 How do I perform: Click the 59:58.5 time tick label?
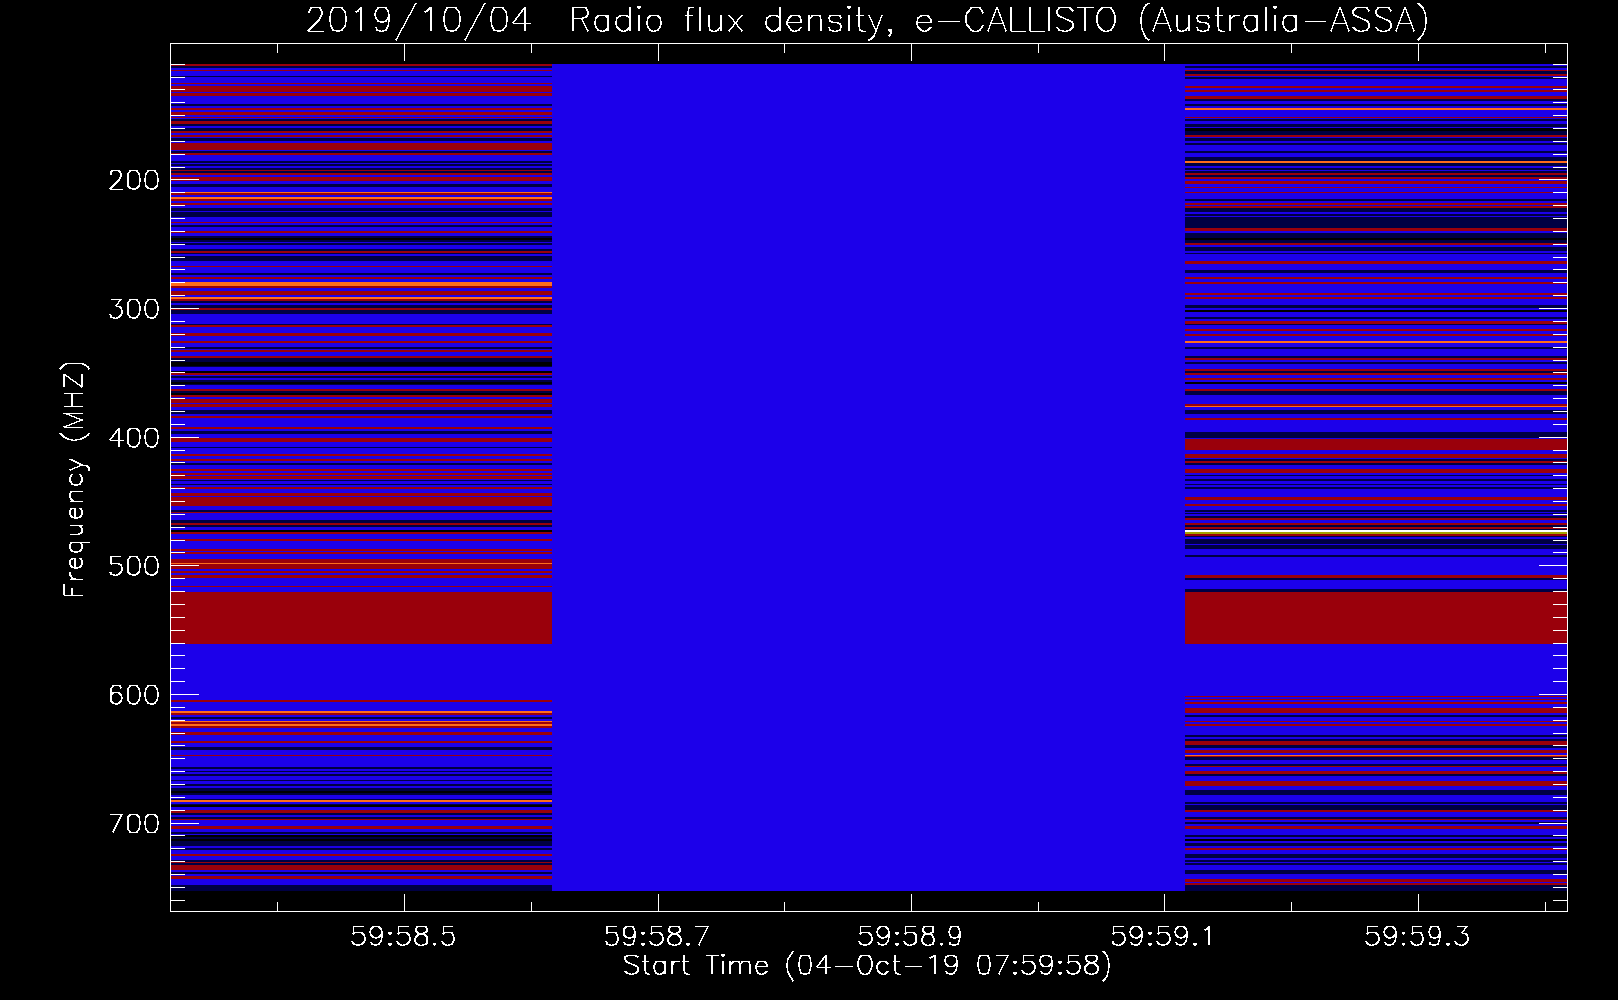403,937
